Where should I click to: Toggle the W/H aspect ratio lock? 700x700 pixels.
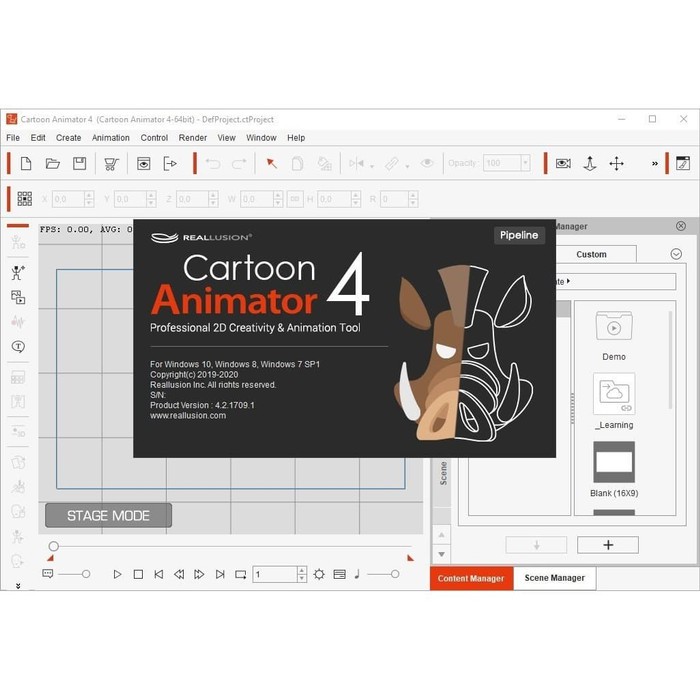point(295,199)
